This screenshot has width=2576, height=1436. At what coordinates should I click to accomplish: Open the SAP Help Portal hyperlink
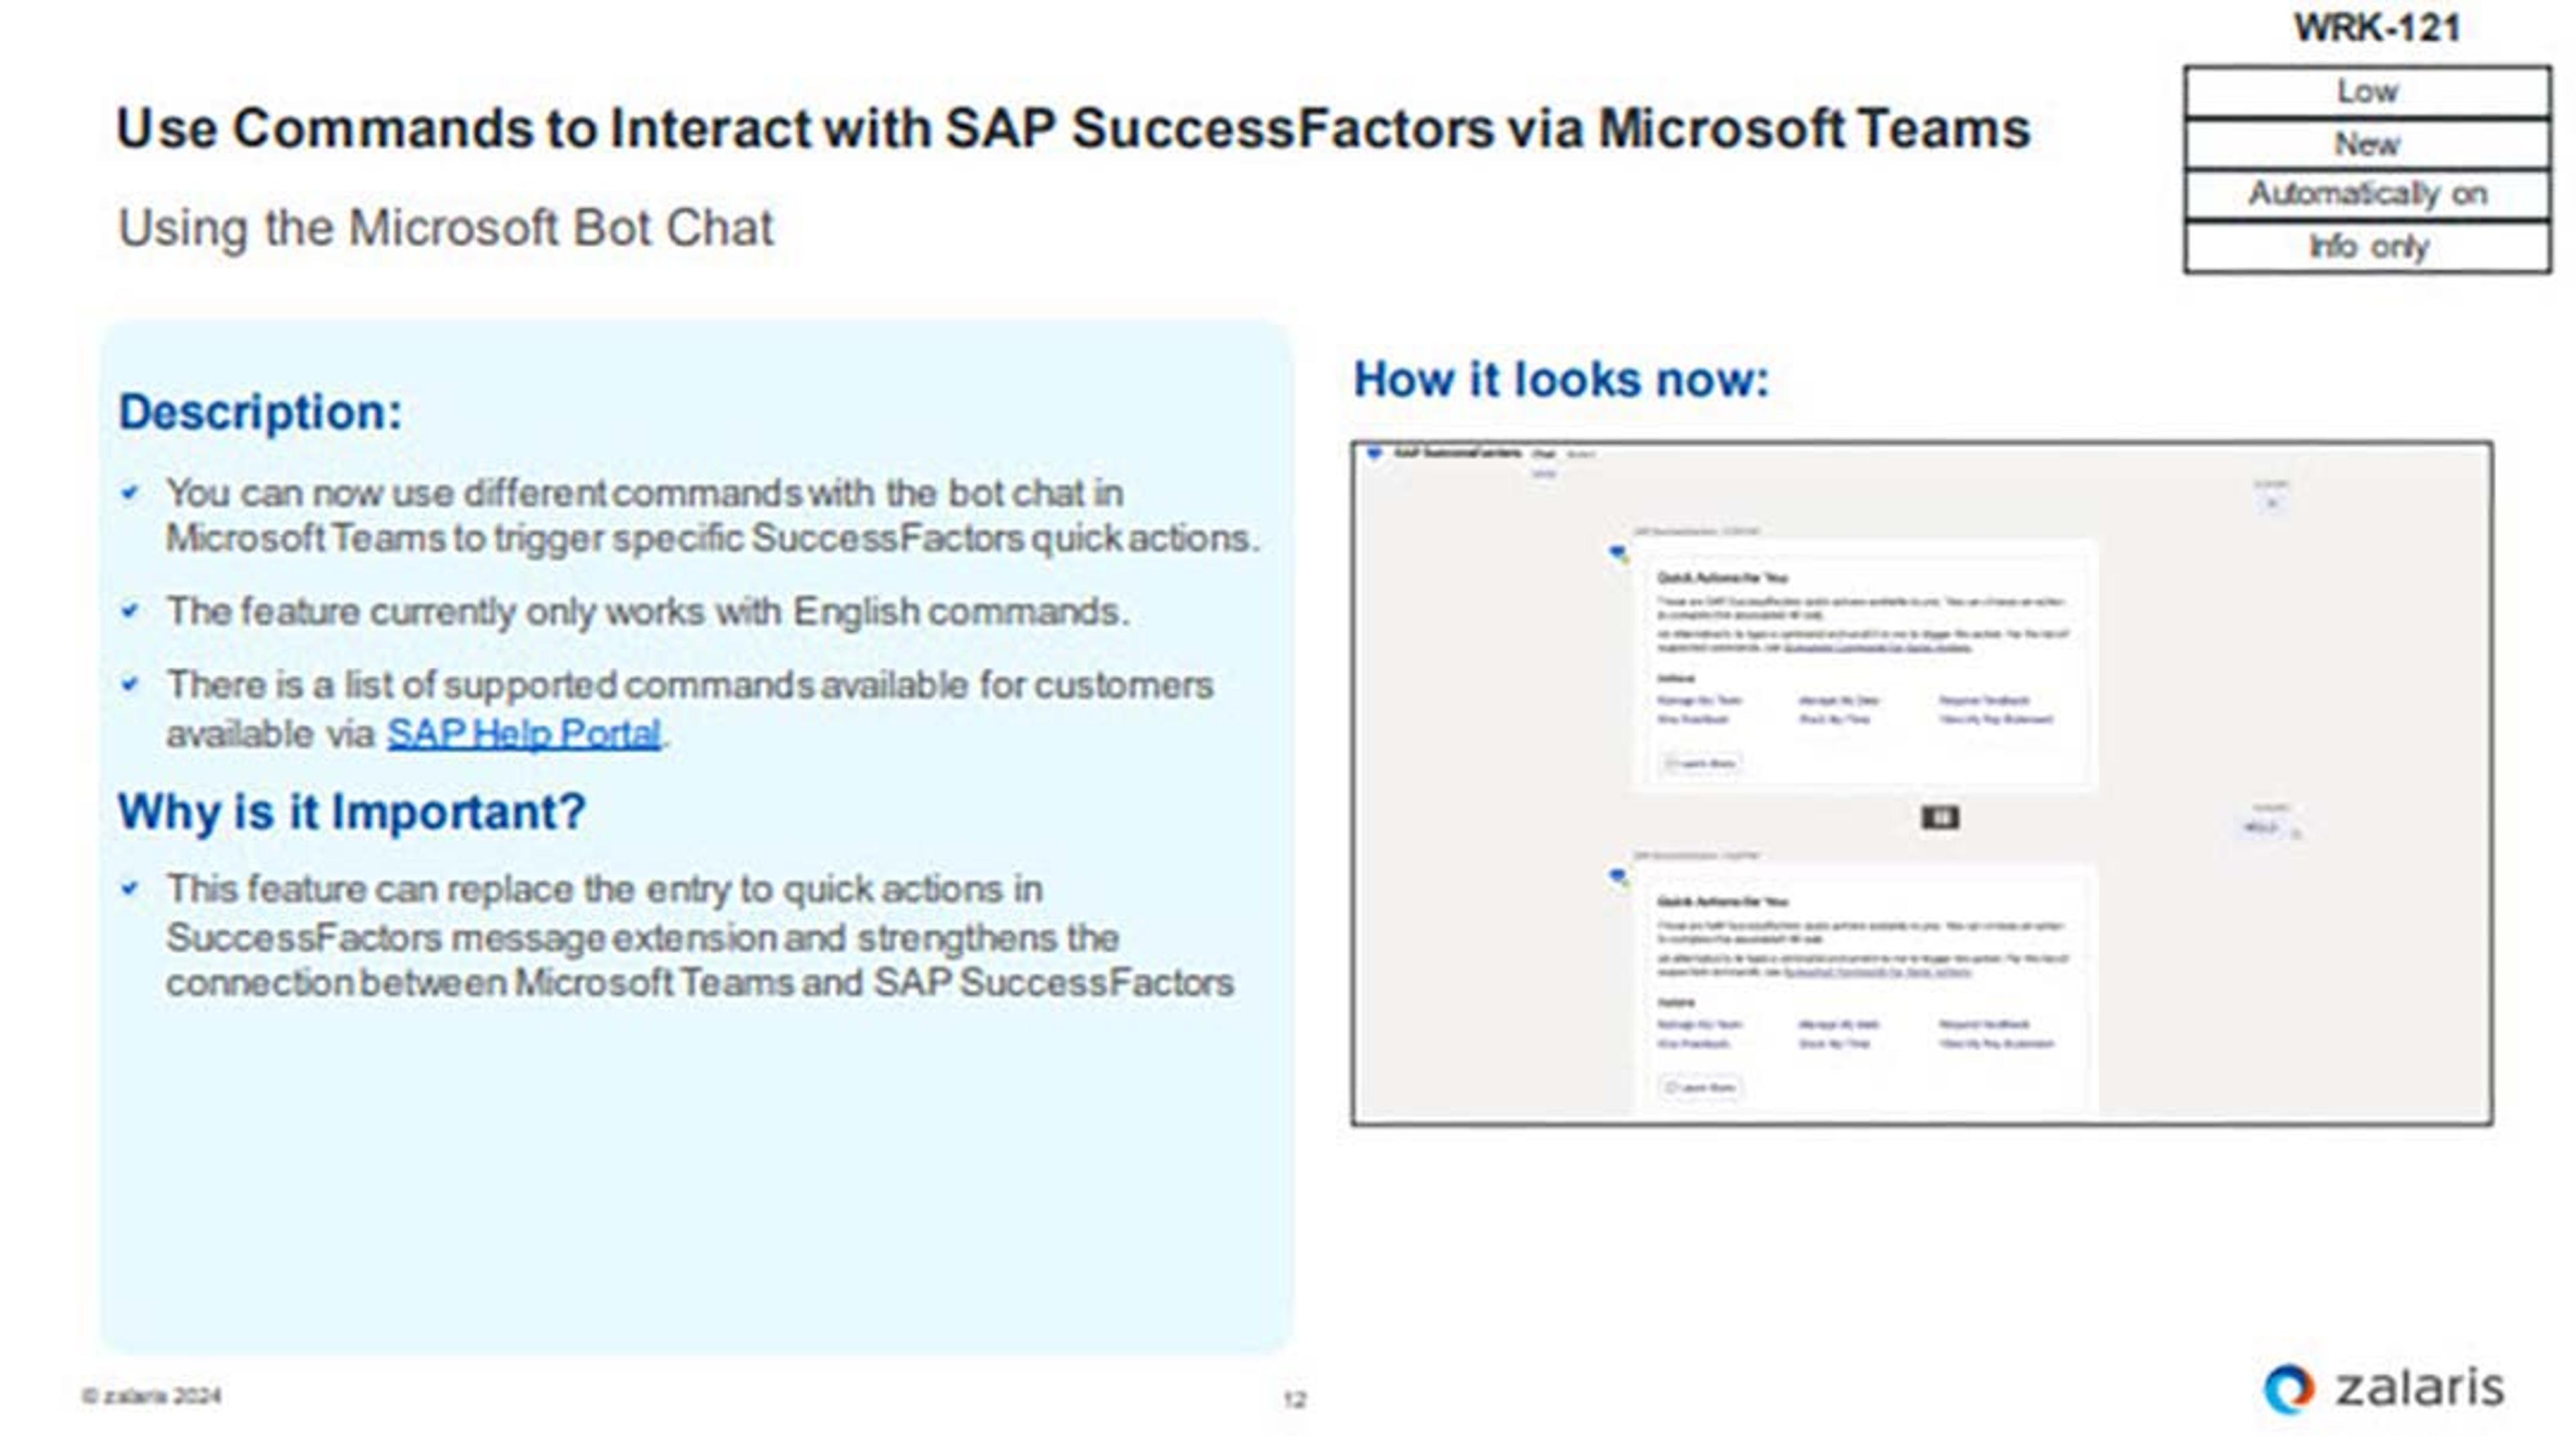tap(523, 733)
